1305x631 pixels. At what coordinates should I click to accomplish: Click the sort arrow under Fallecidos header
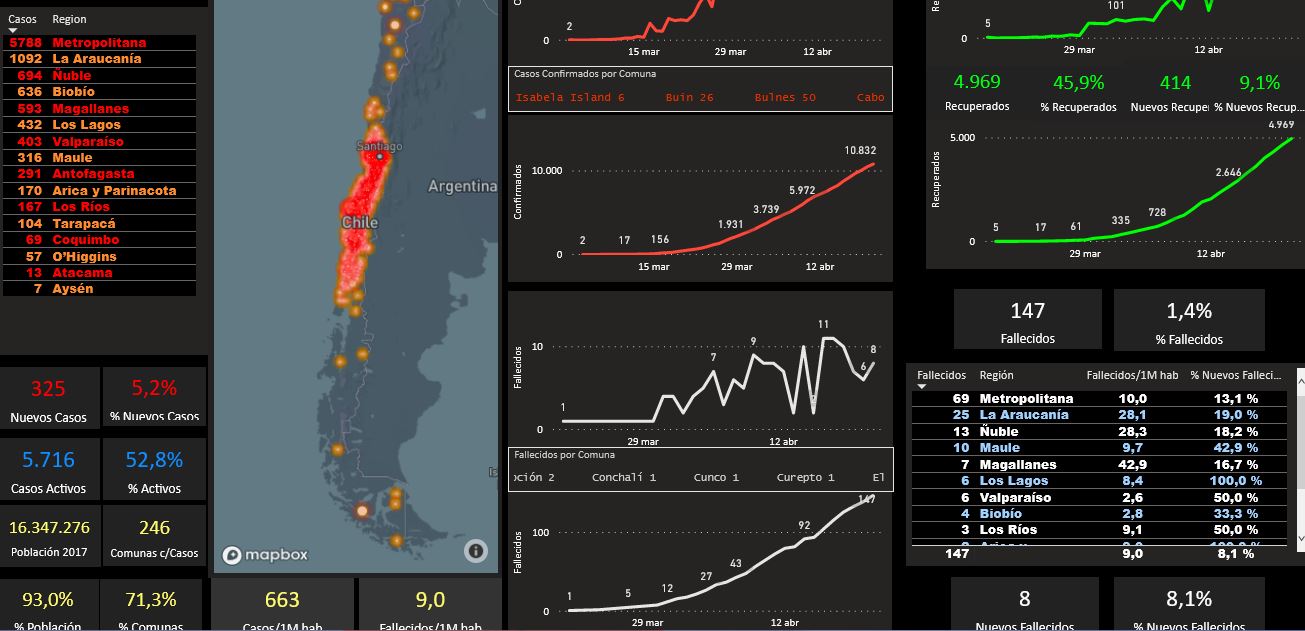point(922,387)
